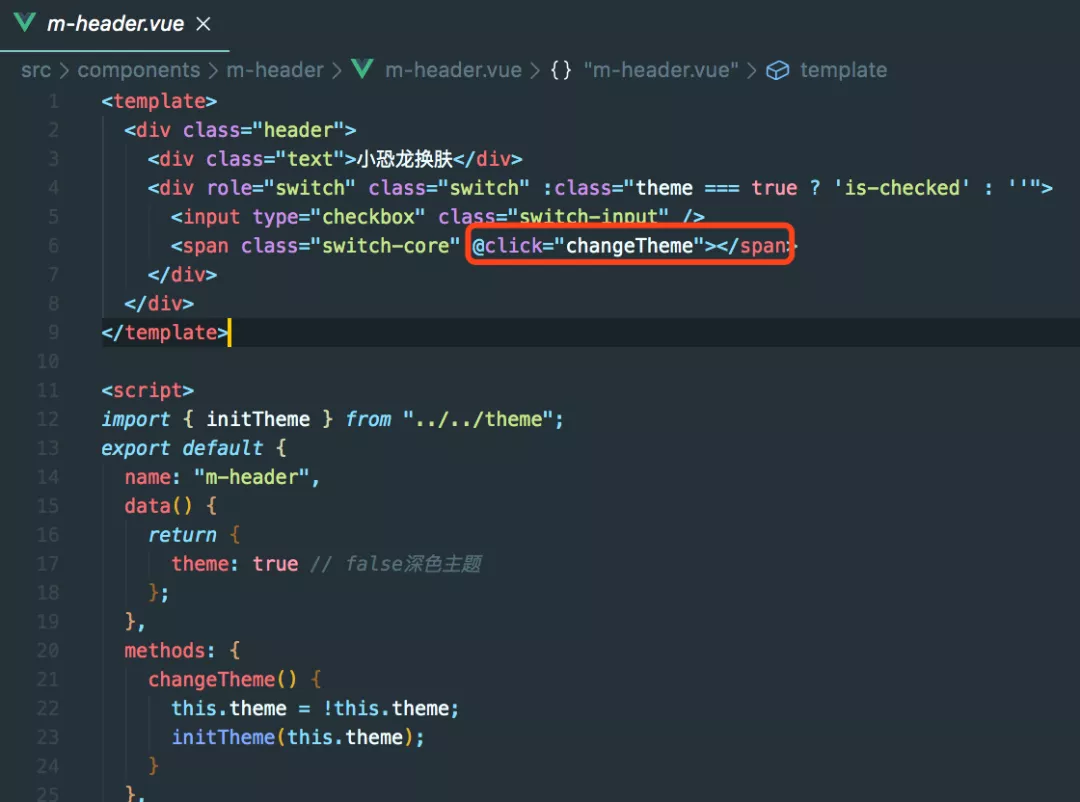Open the m-header folder breadcrumb
Image resolution: width=1080 pixels, height=802 pixels.
(275, 70)
